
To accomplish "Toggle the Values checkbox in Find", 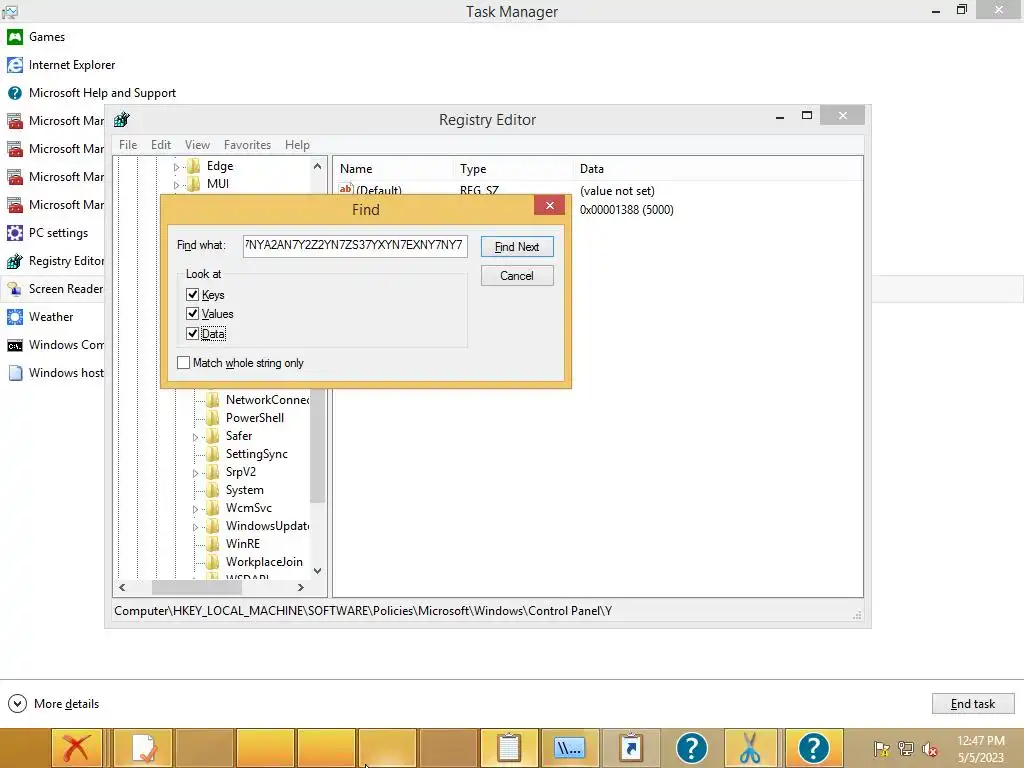I will click(192, 313).
